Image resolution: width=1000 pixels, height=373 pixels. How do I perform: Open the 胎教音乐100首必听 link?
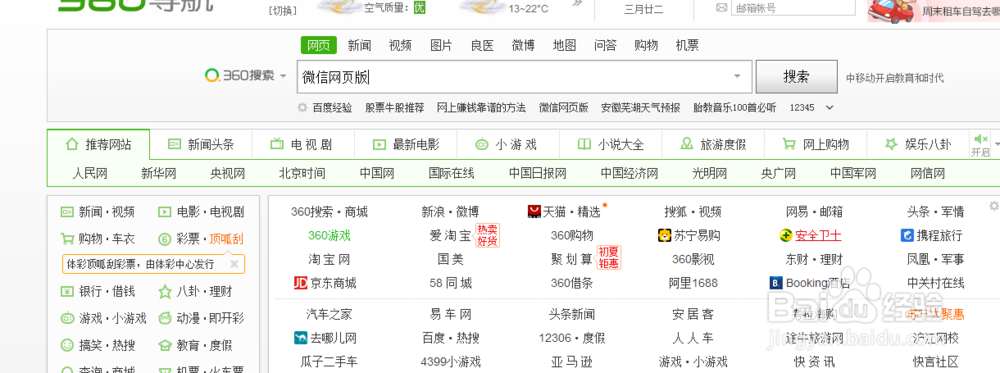click(735, 108)
